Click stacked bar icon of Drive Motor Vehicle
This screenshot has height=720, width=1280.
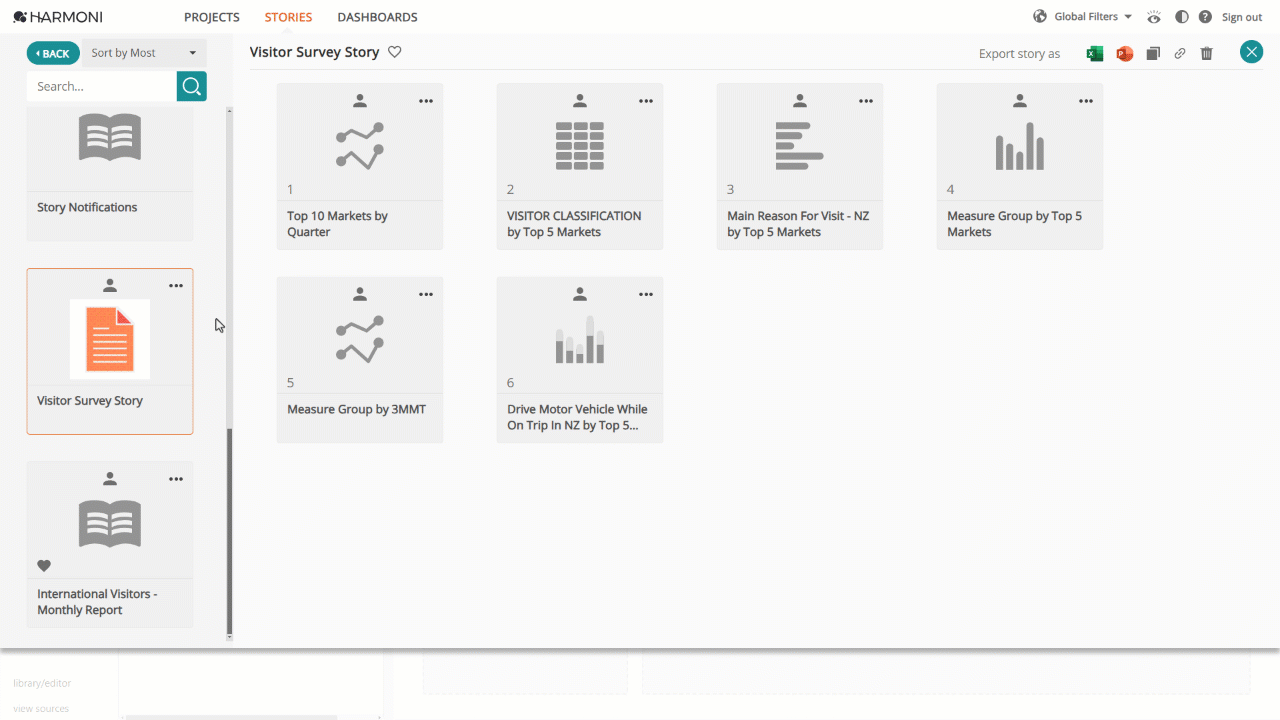580,339
